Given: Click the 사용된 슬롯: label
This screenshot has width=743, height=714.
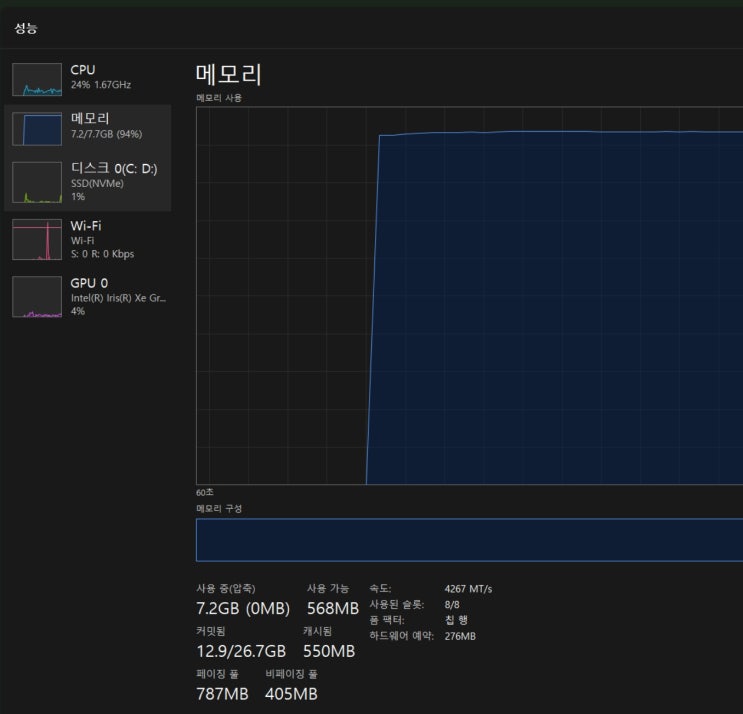Looking at the screenshot, I should (397, 604).
